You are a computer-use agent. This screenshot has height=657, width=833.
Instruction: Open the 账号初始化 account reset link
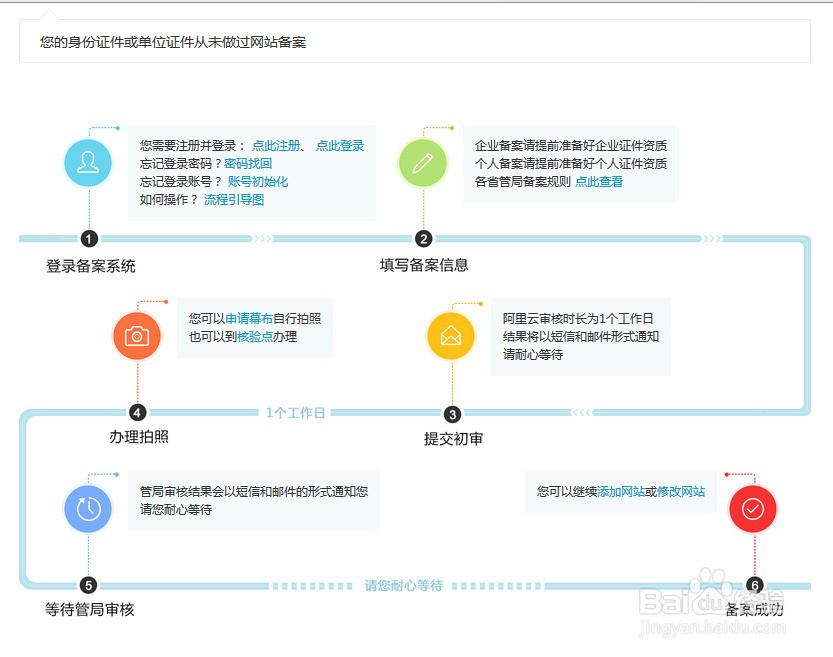[258, 182]
